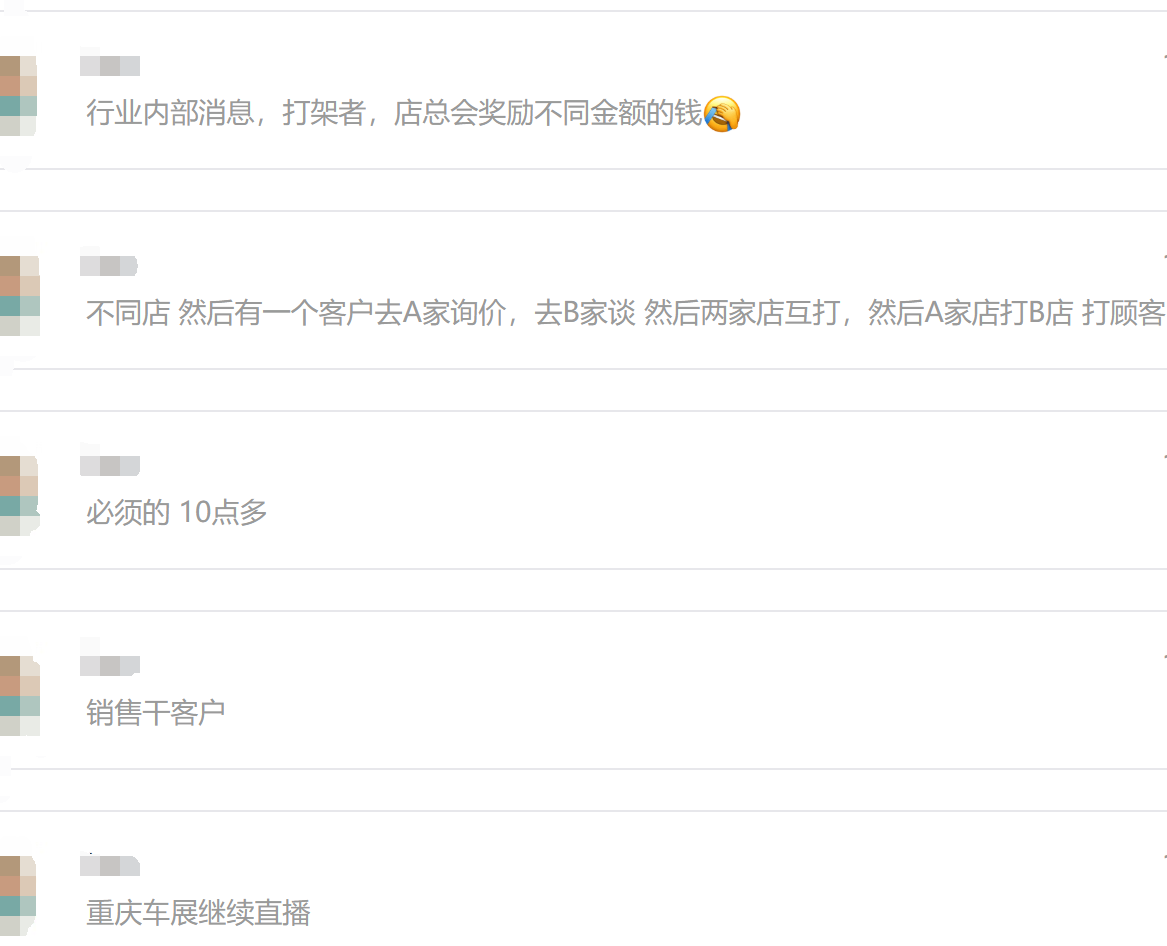Click cut-off timestamp marker of 销售干客户 comment
Screen dimensions: 1167x946
tap(1164, 657)
